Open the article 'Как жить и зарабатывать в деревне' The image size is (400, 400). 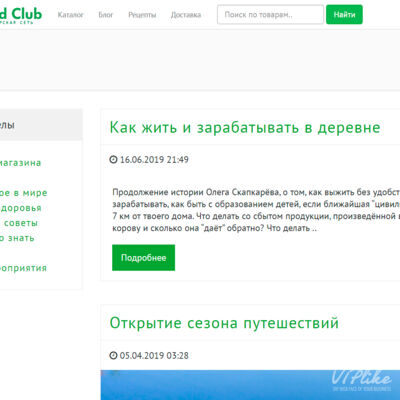245,127
